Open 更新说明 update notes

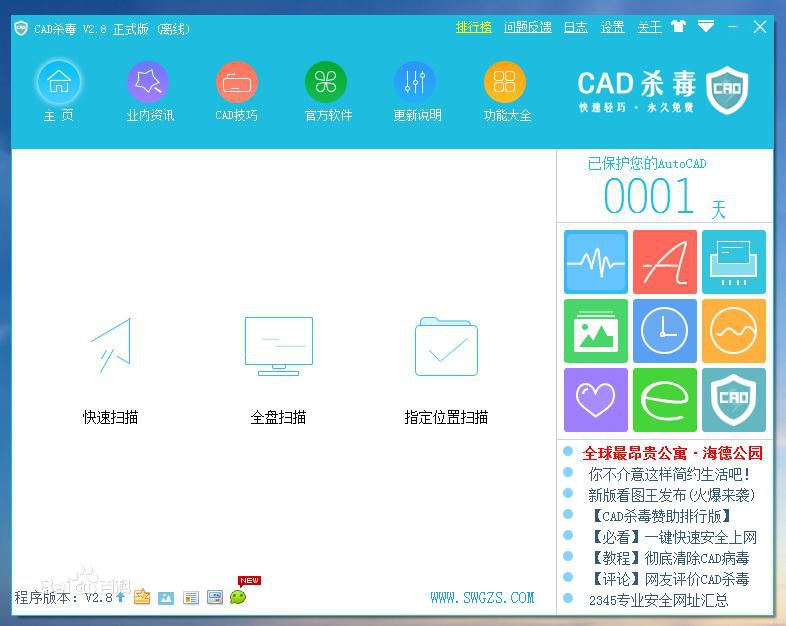point(415,82)
